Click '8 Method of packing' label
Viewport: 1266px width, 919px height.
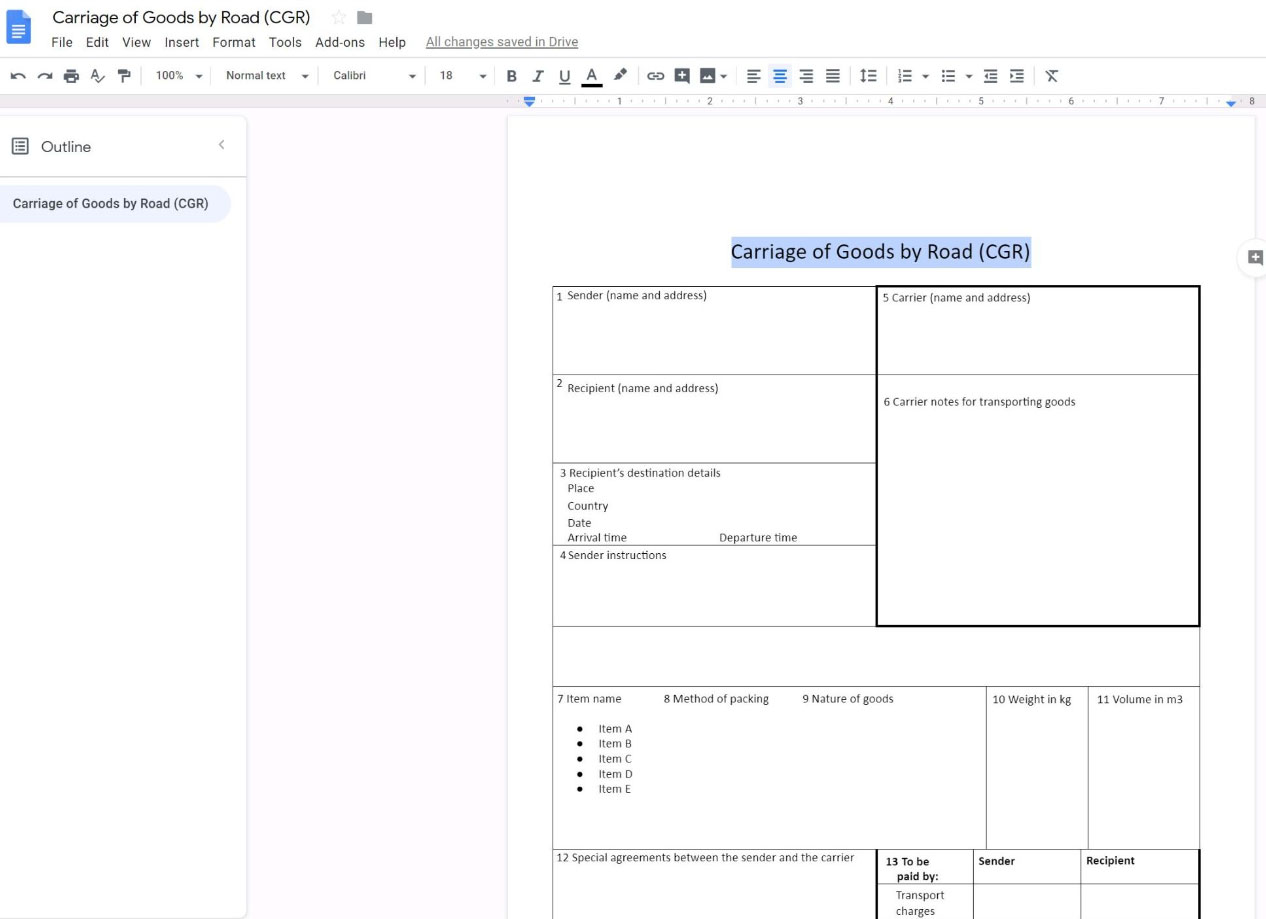pos(716,699)
